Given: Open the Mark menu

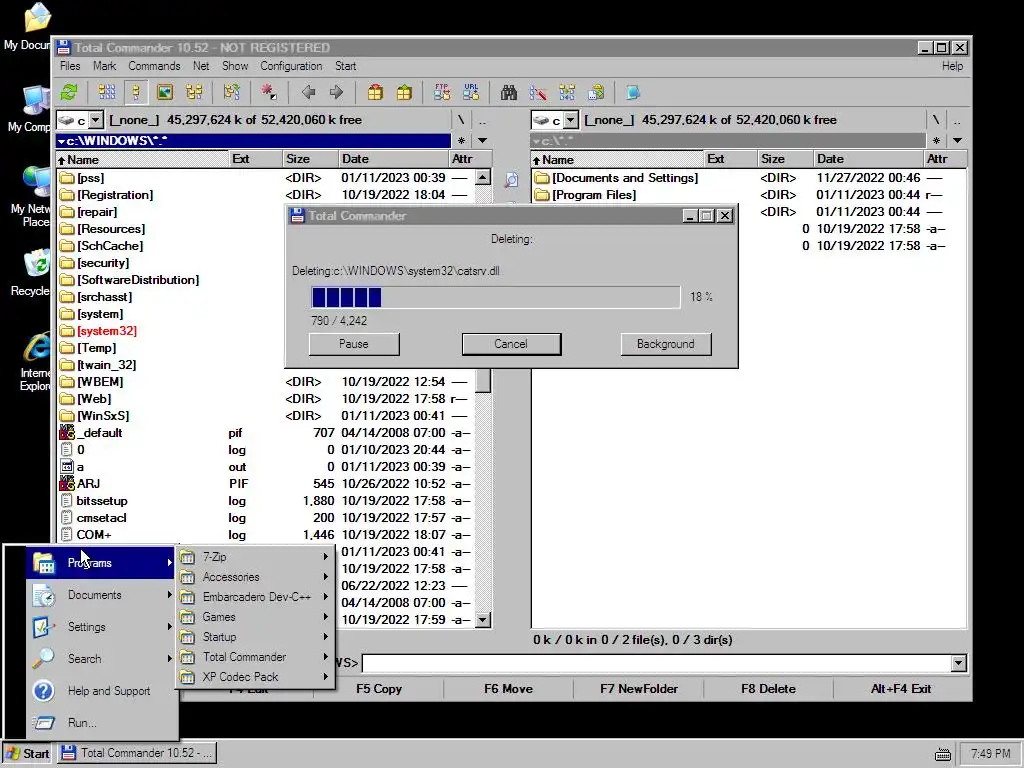Looking at the screenshot, I should click(104, 66).
